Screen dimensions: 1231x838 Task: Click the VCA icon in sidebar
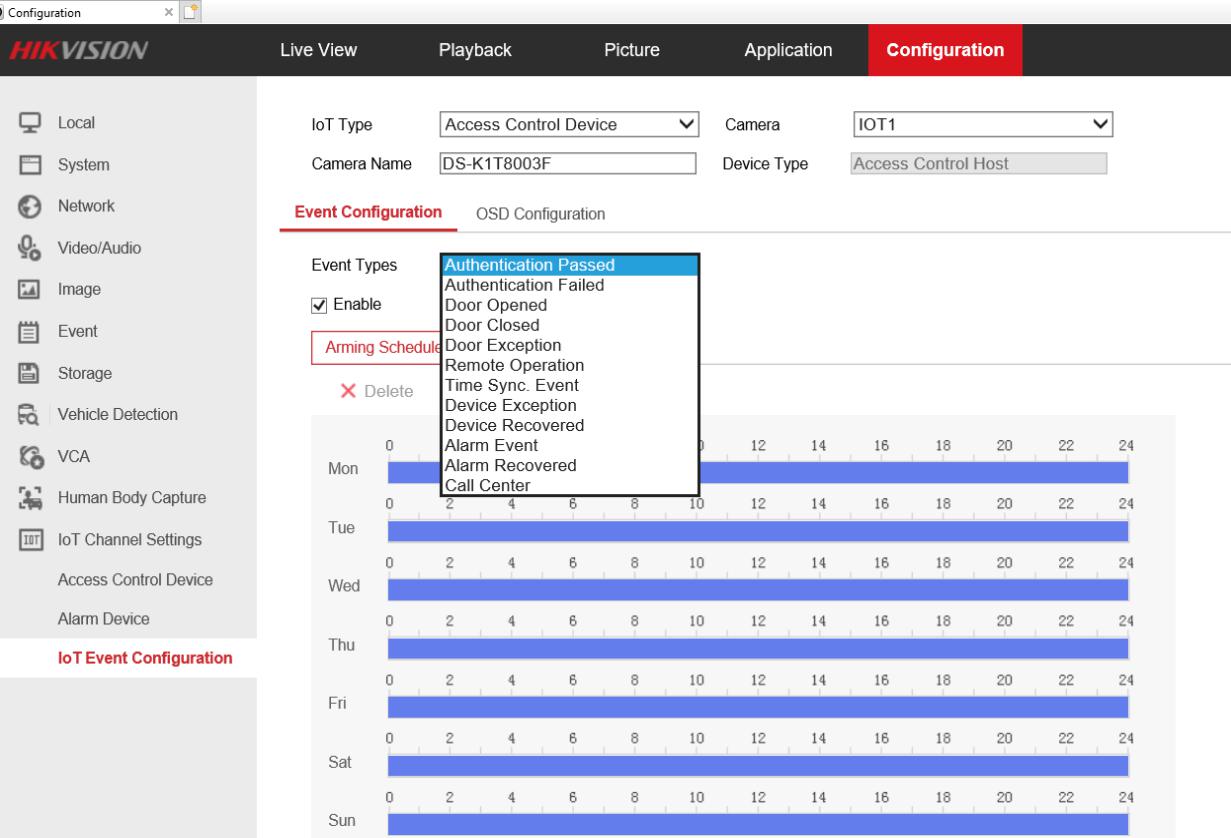click(30, 457)
